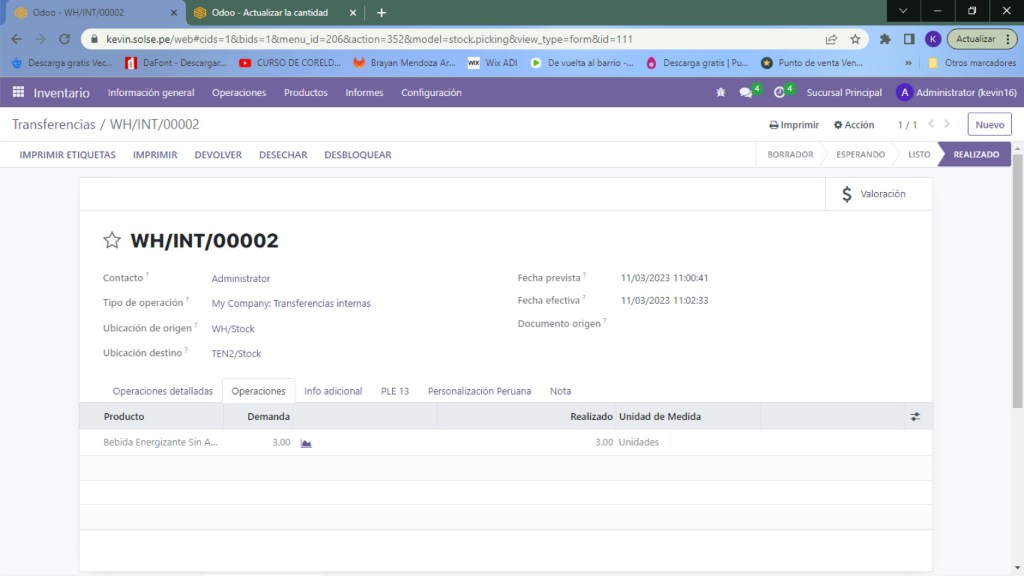Switch to Operaciones detalladas tab
1024x576 pixels.
coord(162,391)
